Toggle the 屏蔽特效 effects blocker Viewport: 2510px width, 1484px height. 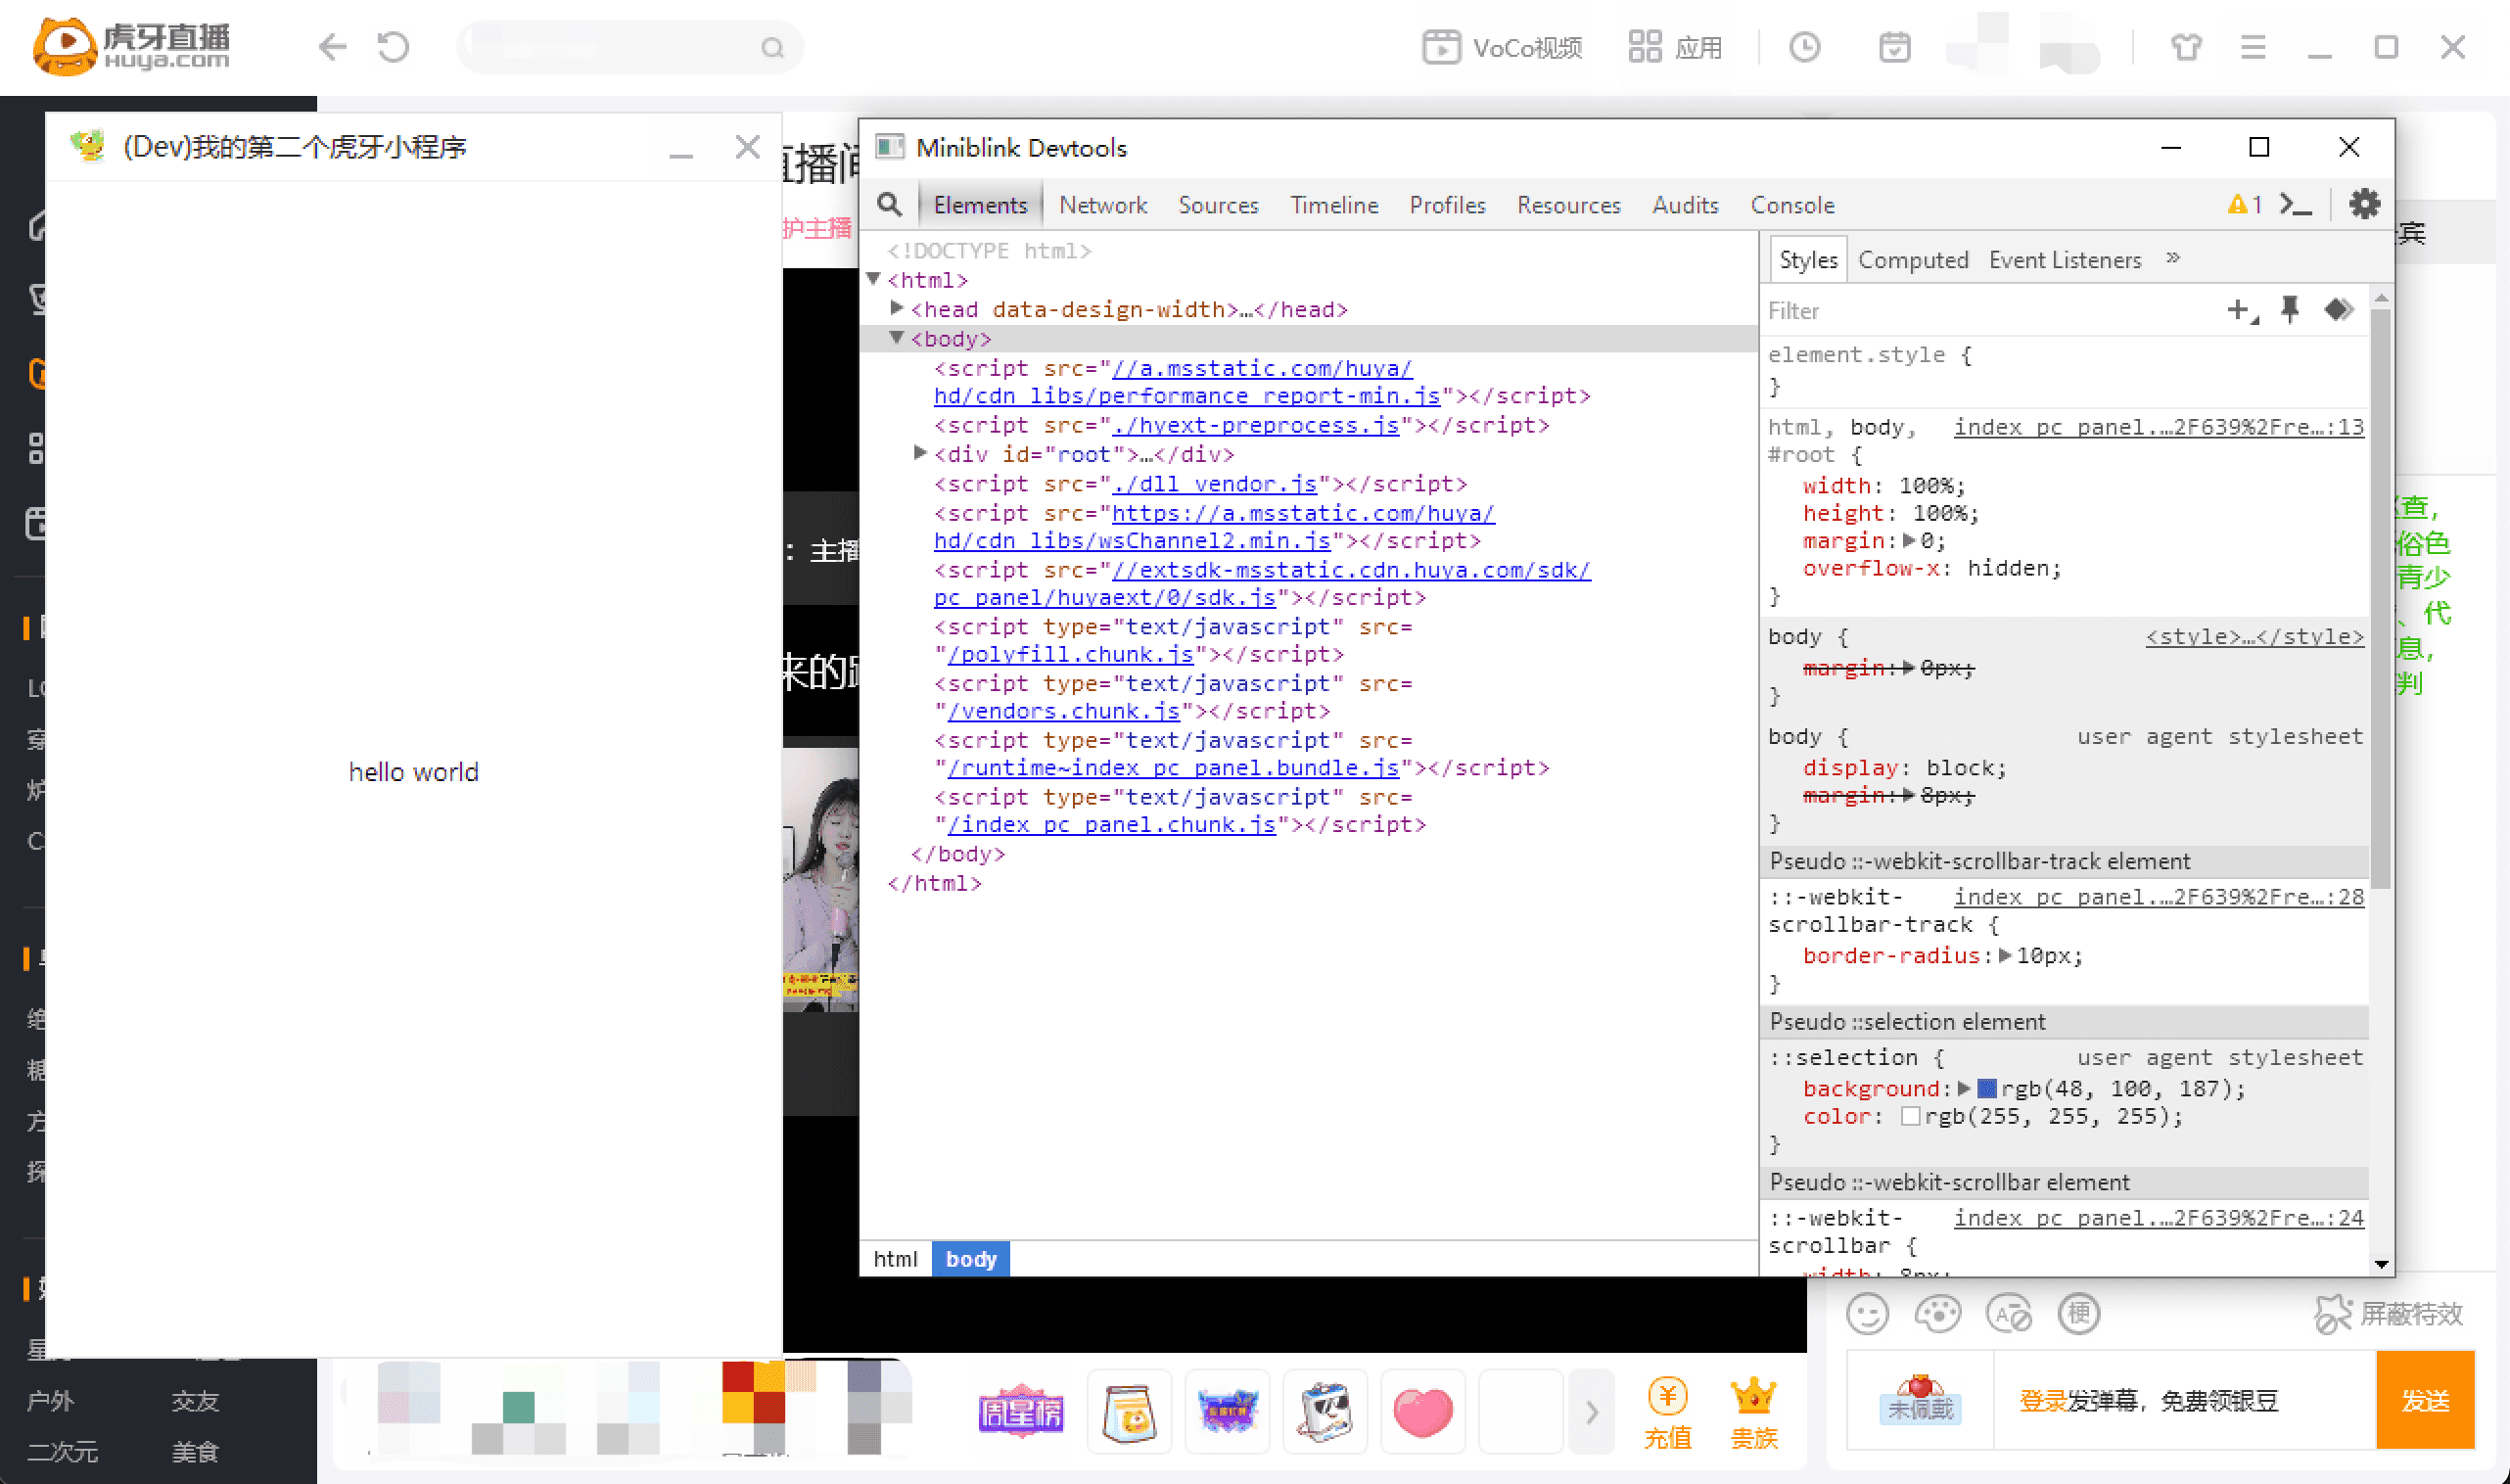point(2390,1314)
